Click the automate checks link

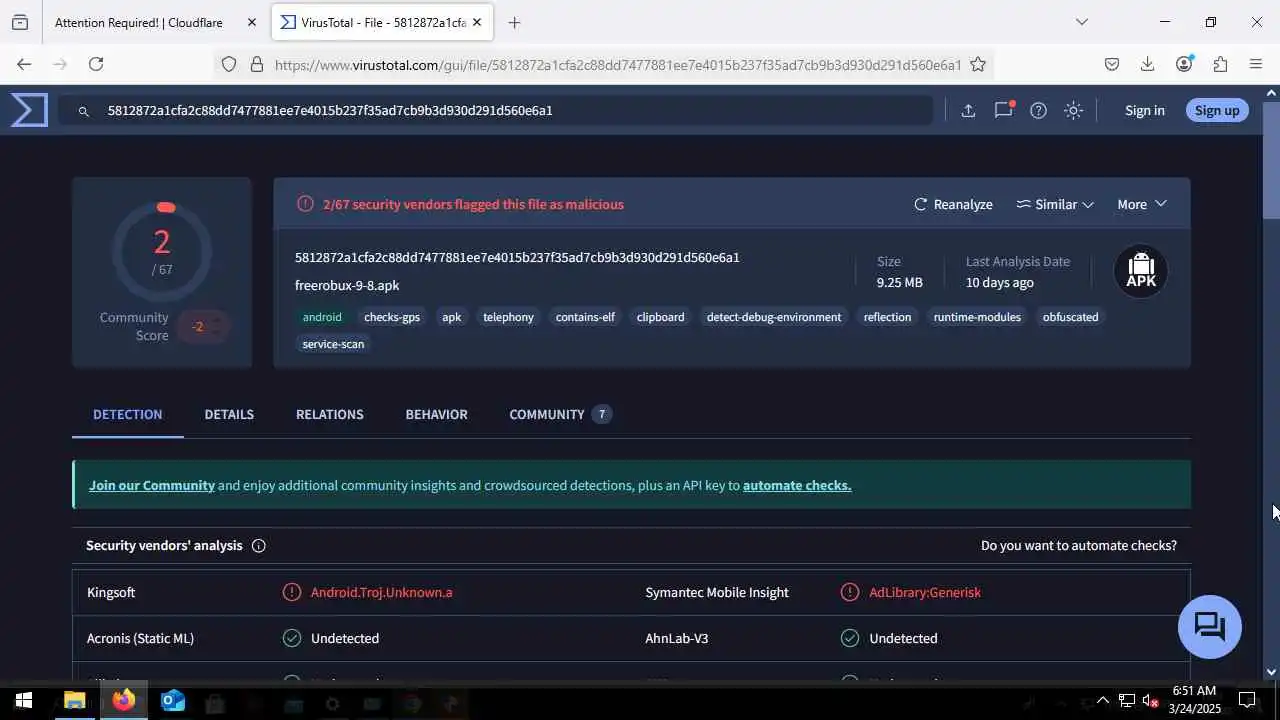[797, 485]
